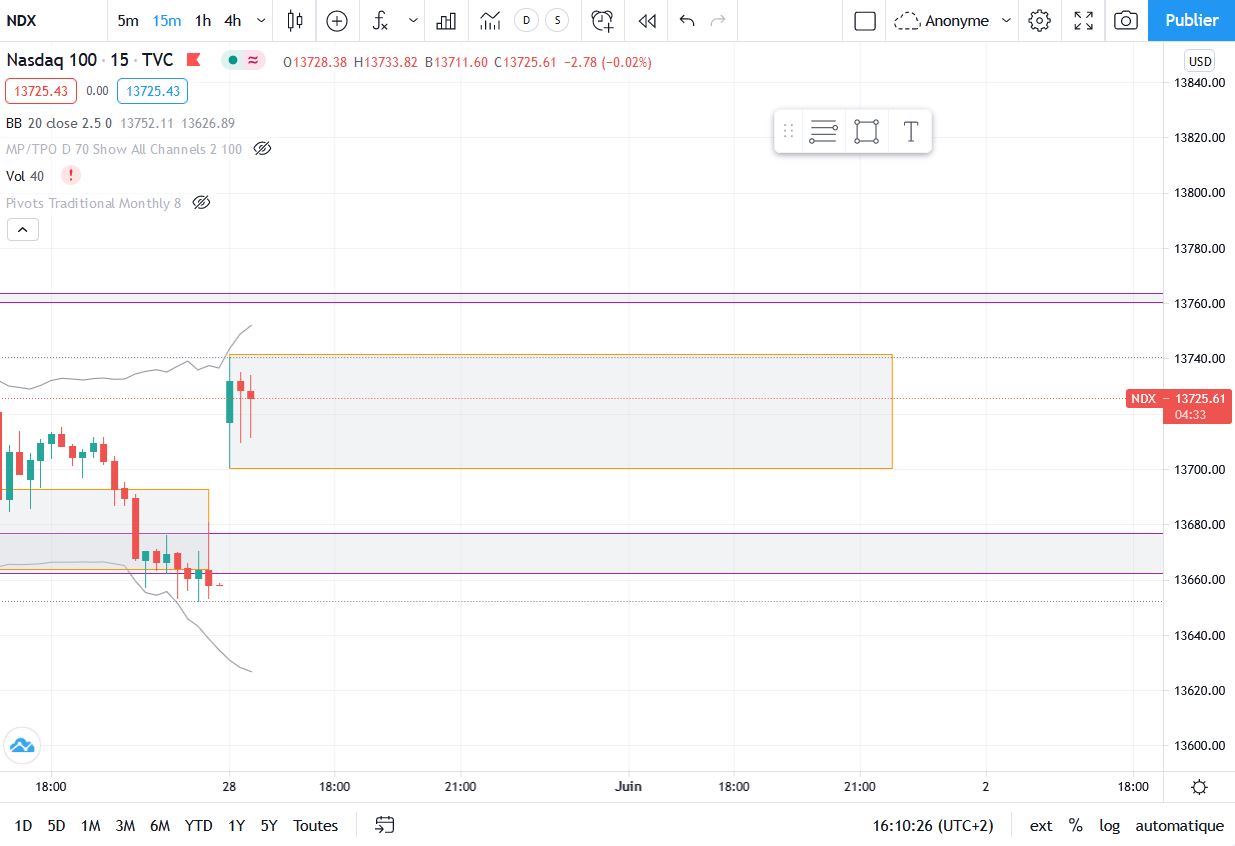This screenshot has height=846, width=1235.
Task: Select the 1M date range
Action: pos(90,826)
